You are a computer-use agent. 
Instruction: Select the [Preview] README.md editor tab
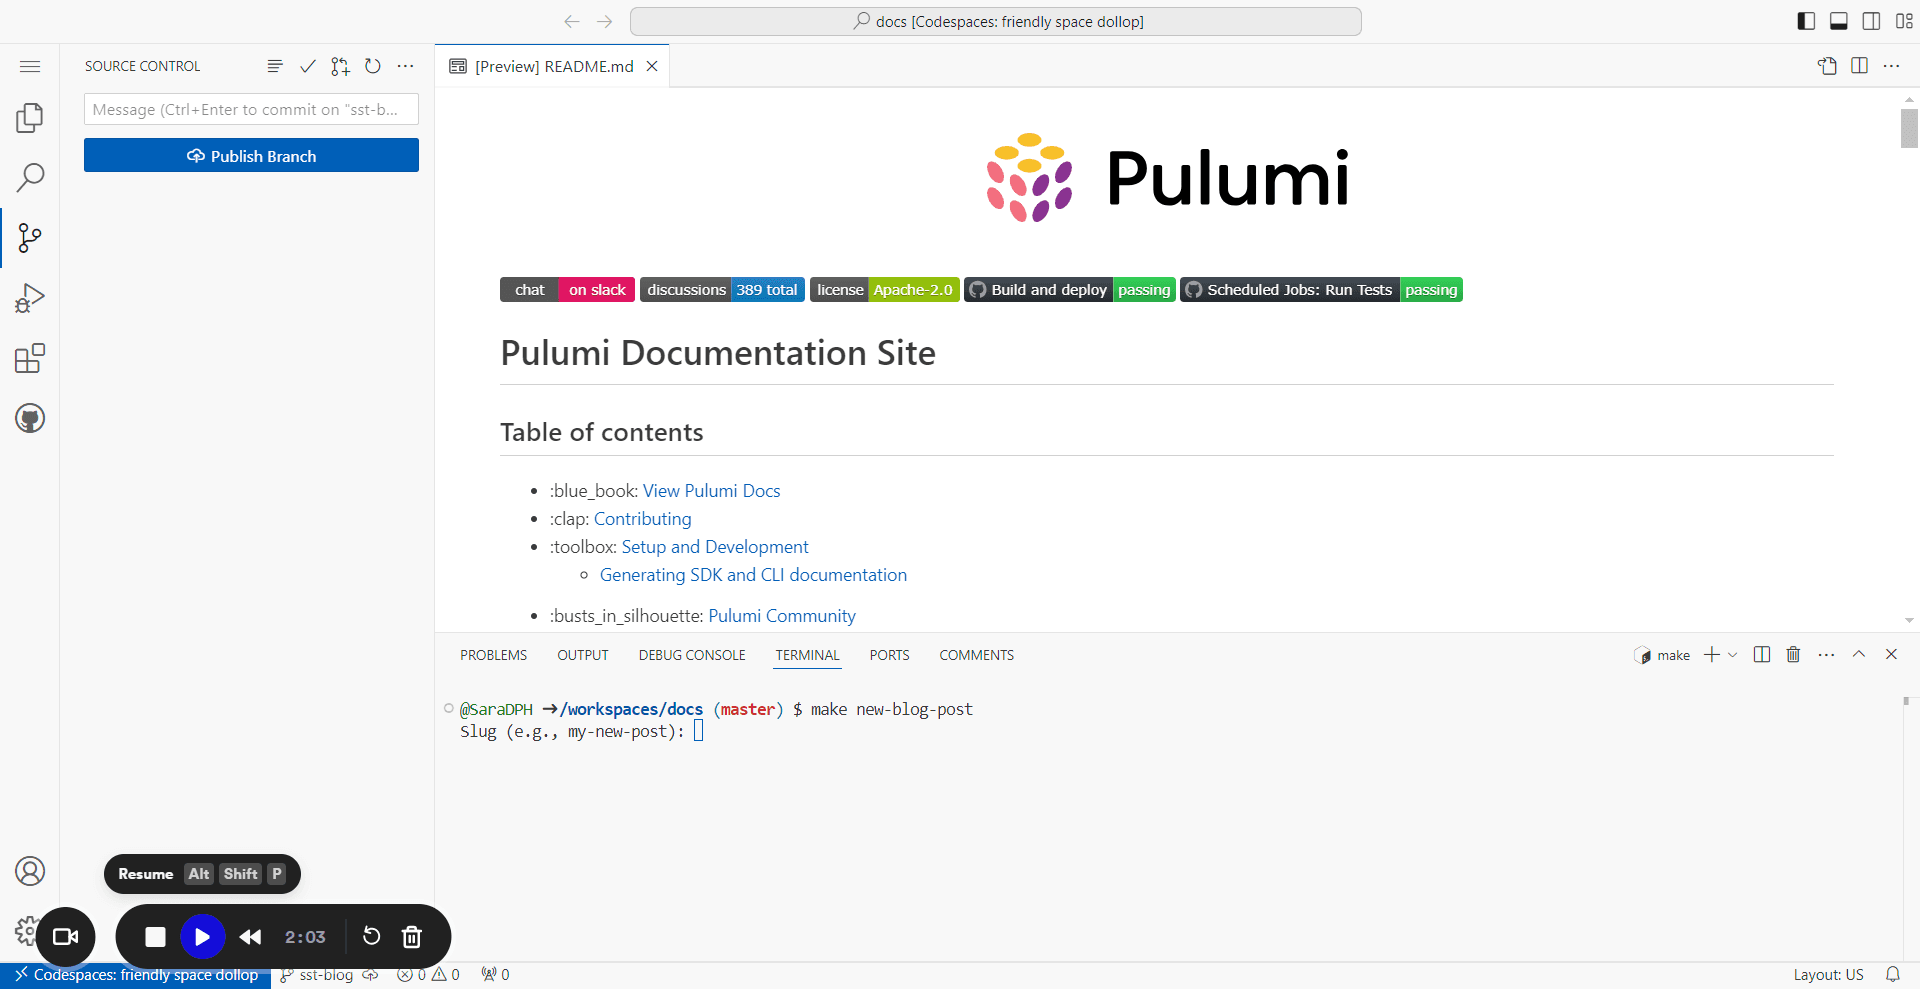554,66
